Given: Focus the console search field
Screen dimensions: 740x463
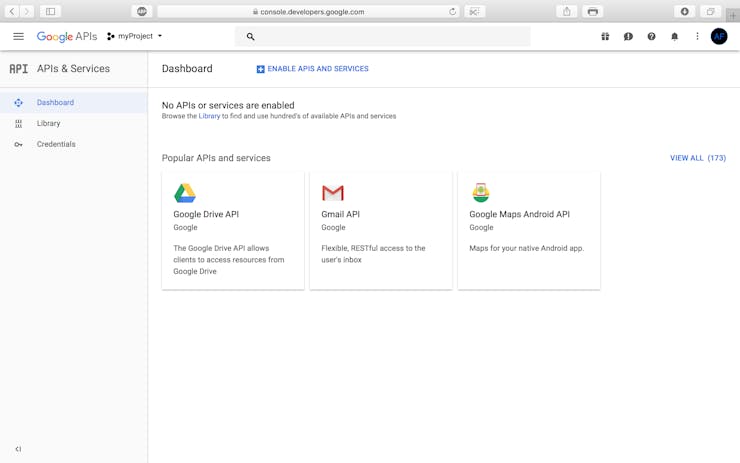Looking at the screenshot, I should coord(383,36).
